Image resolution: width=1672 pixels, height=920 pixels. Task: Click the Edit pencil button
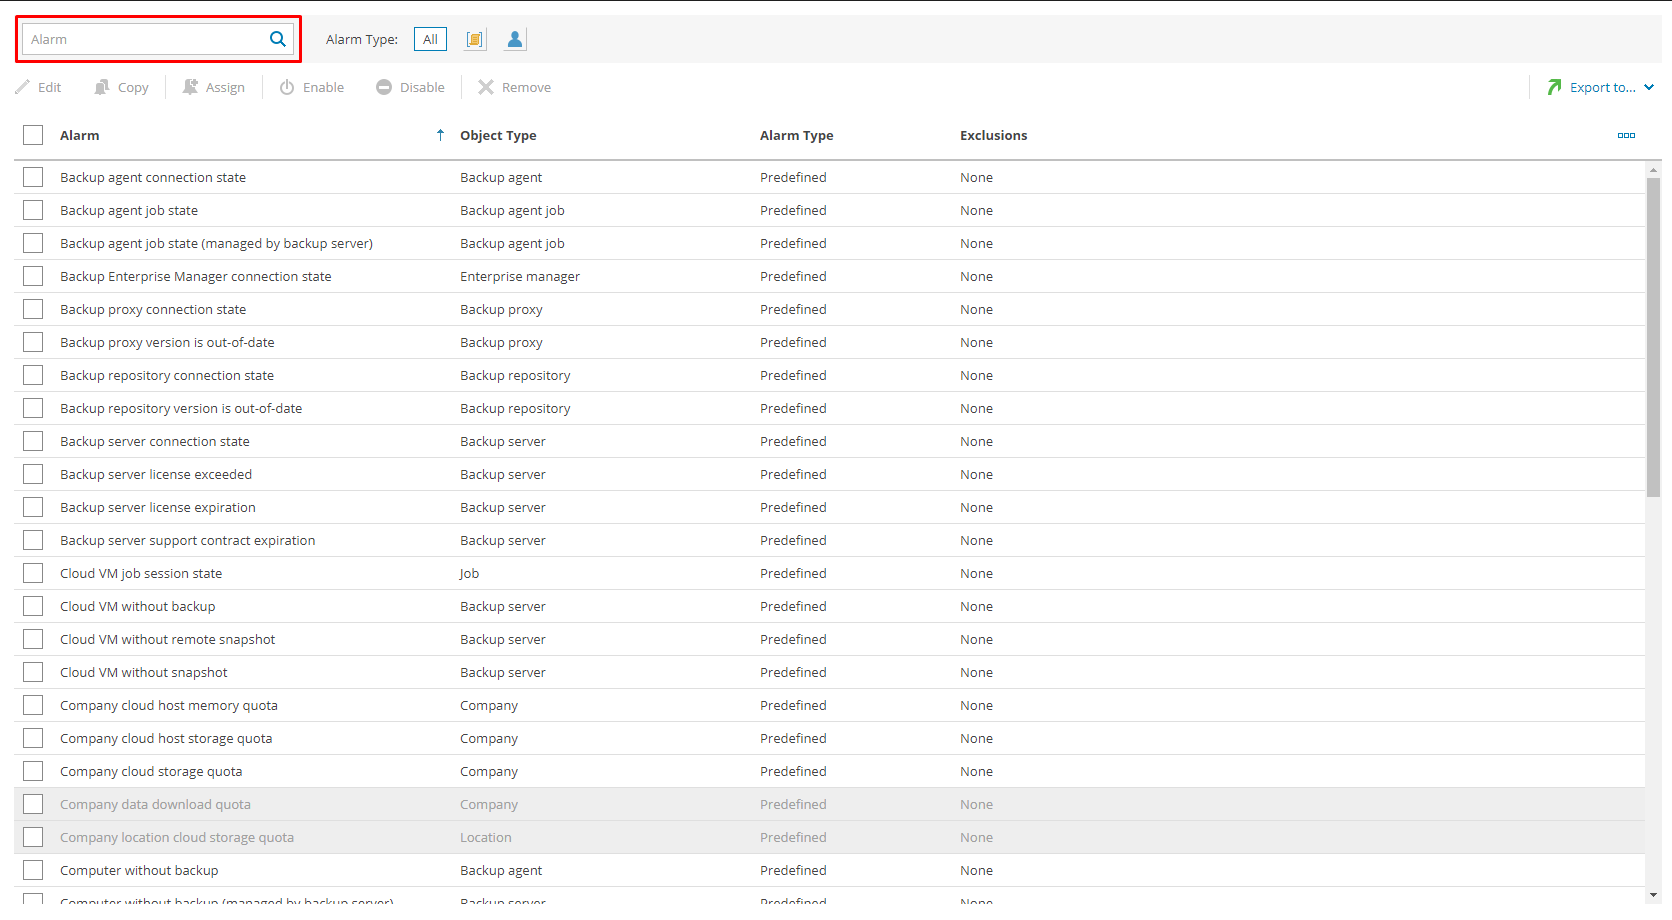(38, 87)
